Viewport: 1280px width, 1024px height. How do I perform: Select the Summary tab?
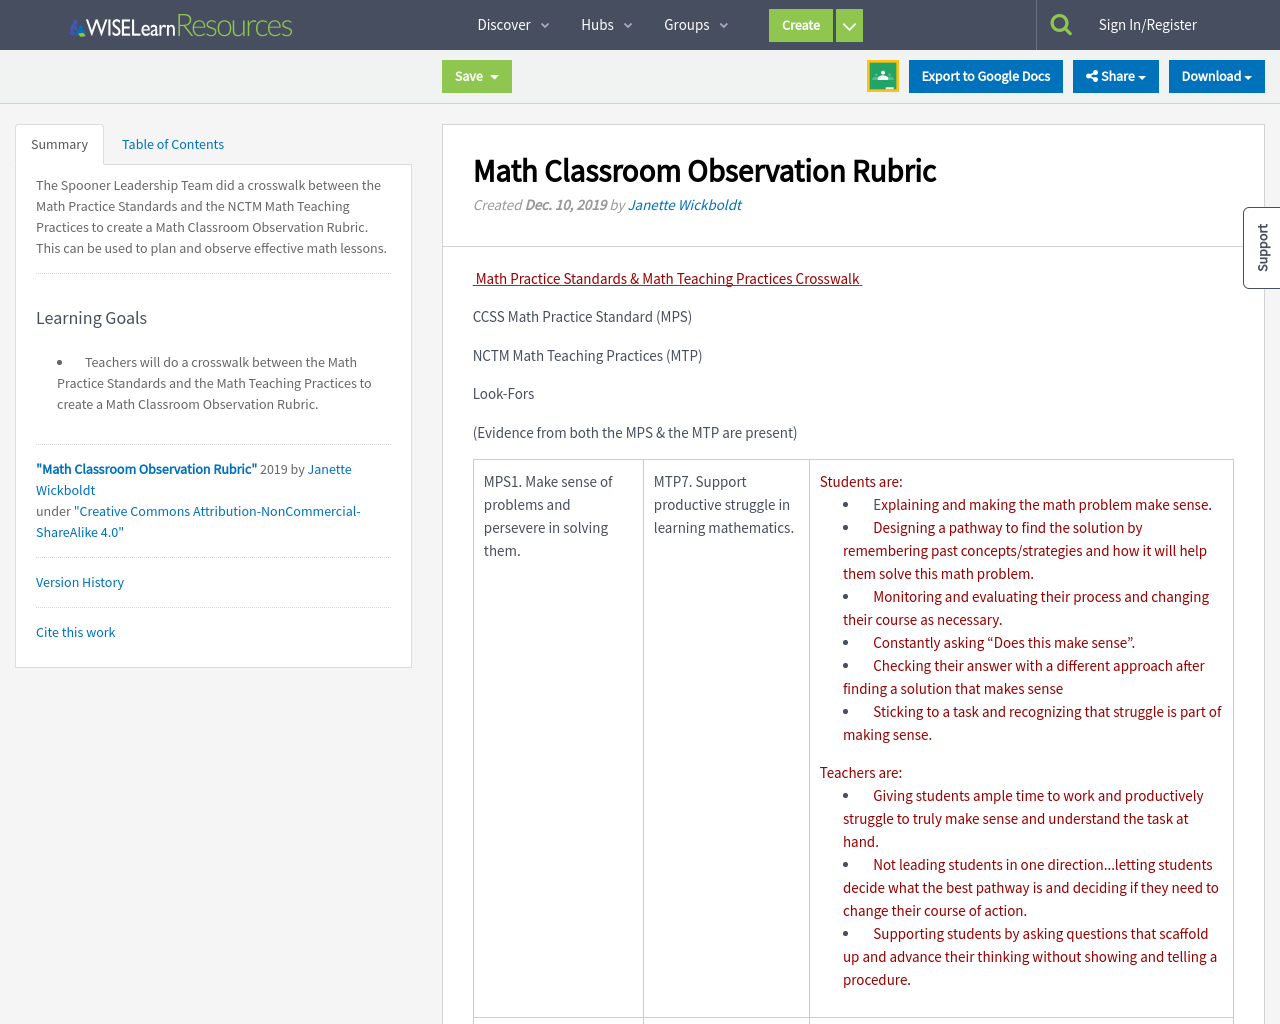[59, 144]
